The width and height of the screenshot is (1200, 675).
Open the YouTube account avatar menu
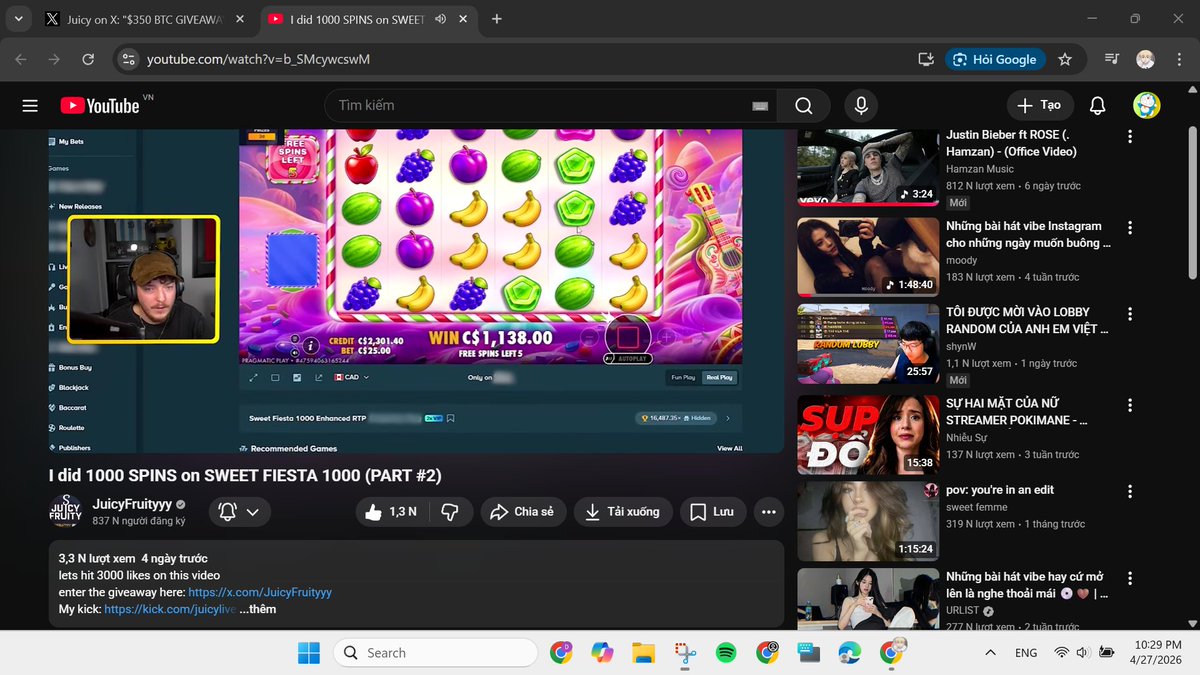(x=1146, y=105)
